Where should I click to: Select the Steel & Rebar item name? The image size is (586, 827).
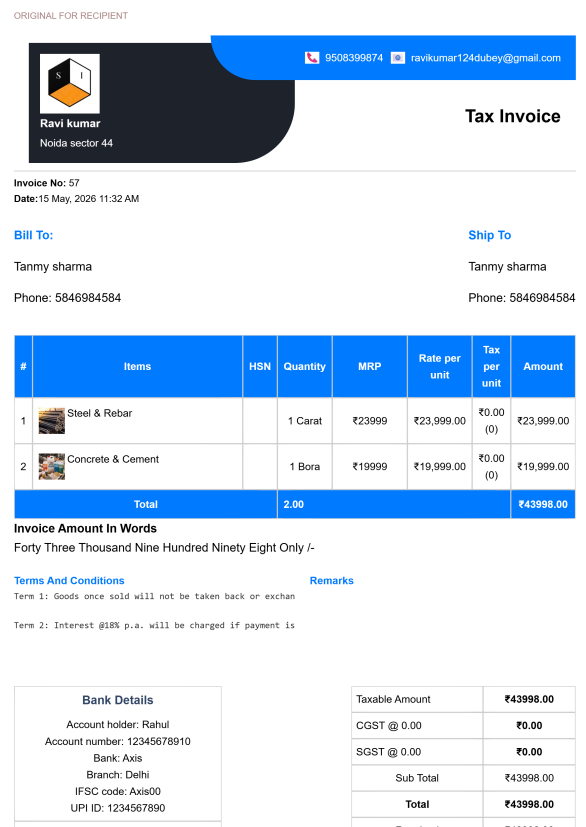[x=100, y=414]
